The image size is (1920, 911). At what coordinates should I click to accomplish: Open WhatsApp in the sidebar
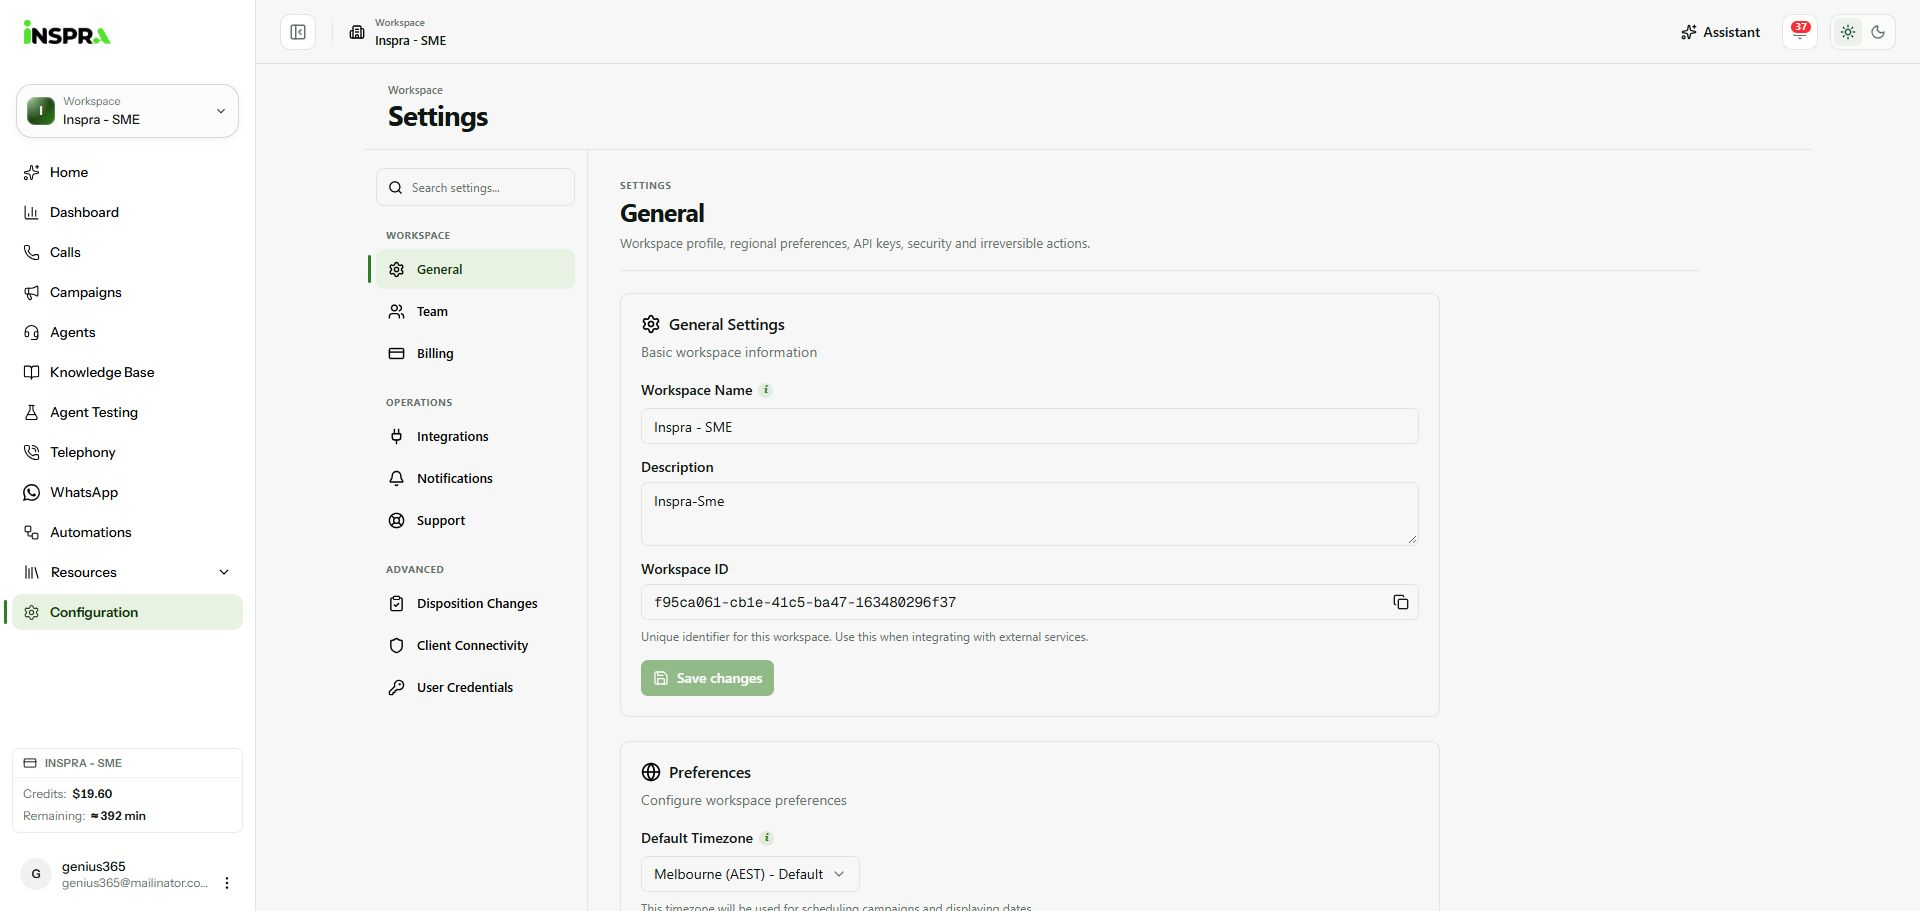pyautogui.click(x=127, y=492)
